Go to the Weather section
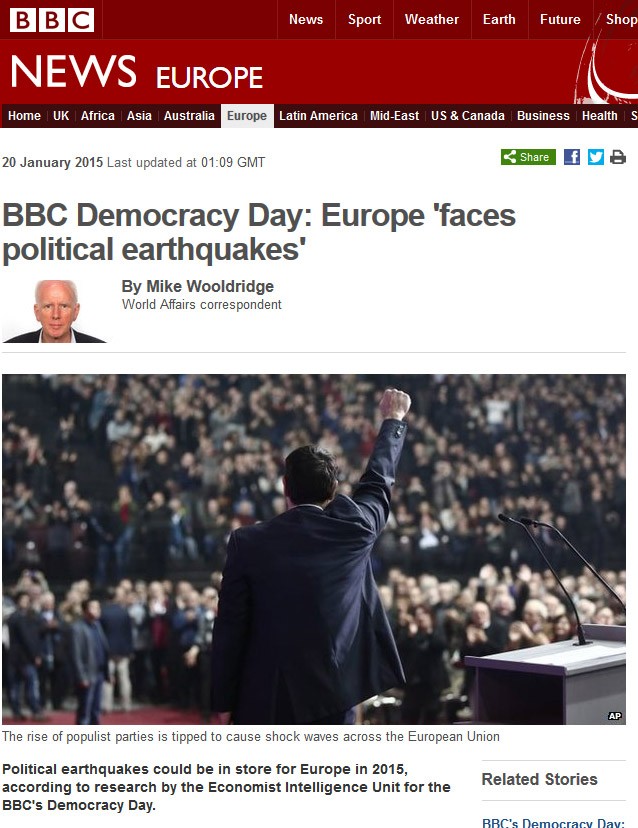638x828 pixels. point(431,20)
